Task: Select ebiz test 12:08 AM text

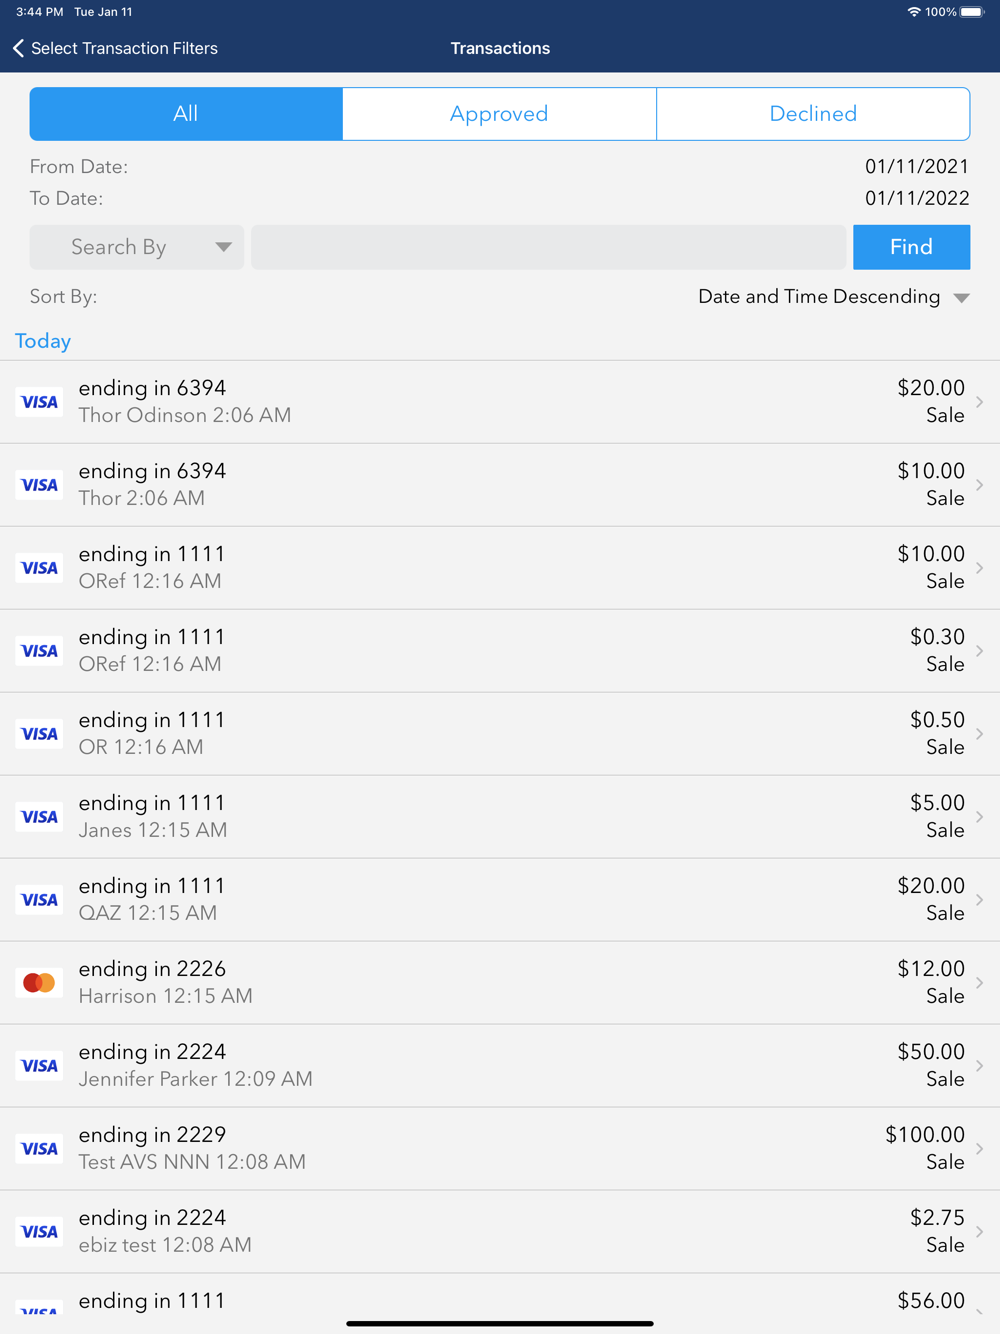Action: pyautogui.click(x=165, y=1245)
